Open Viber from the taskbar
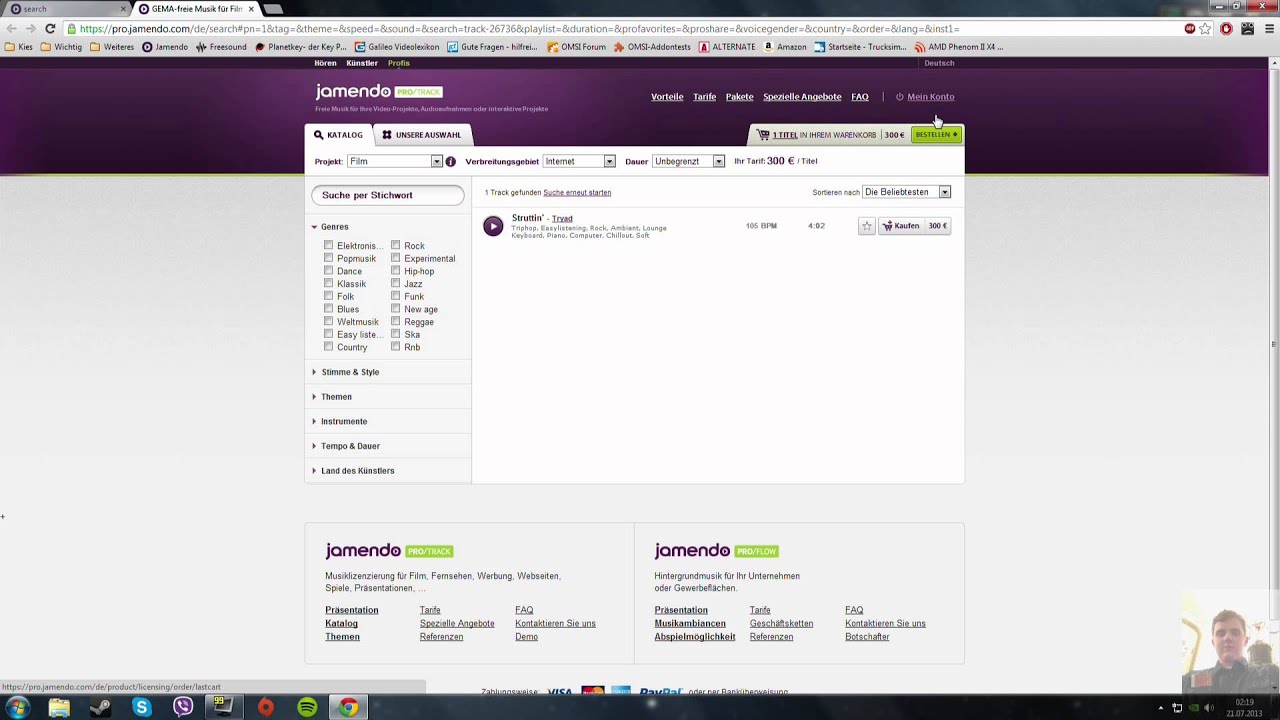 (x=183, y=708)
